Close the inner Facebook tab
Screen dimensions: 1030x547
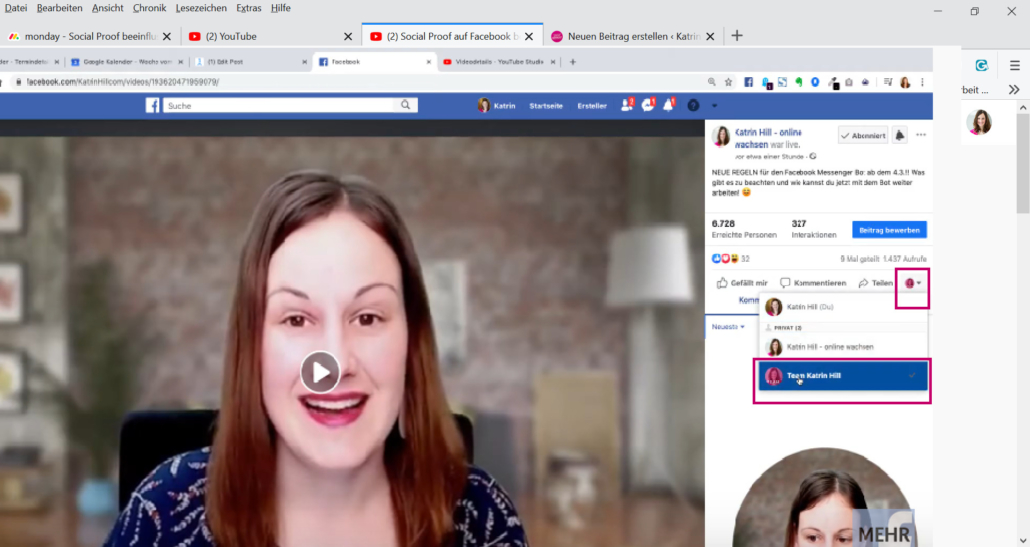[x=428, y=62]
